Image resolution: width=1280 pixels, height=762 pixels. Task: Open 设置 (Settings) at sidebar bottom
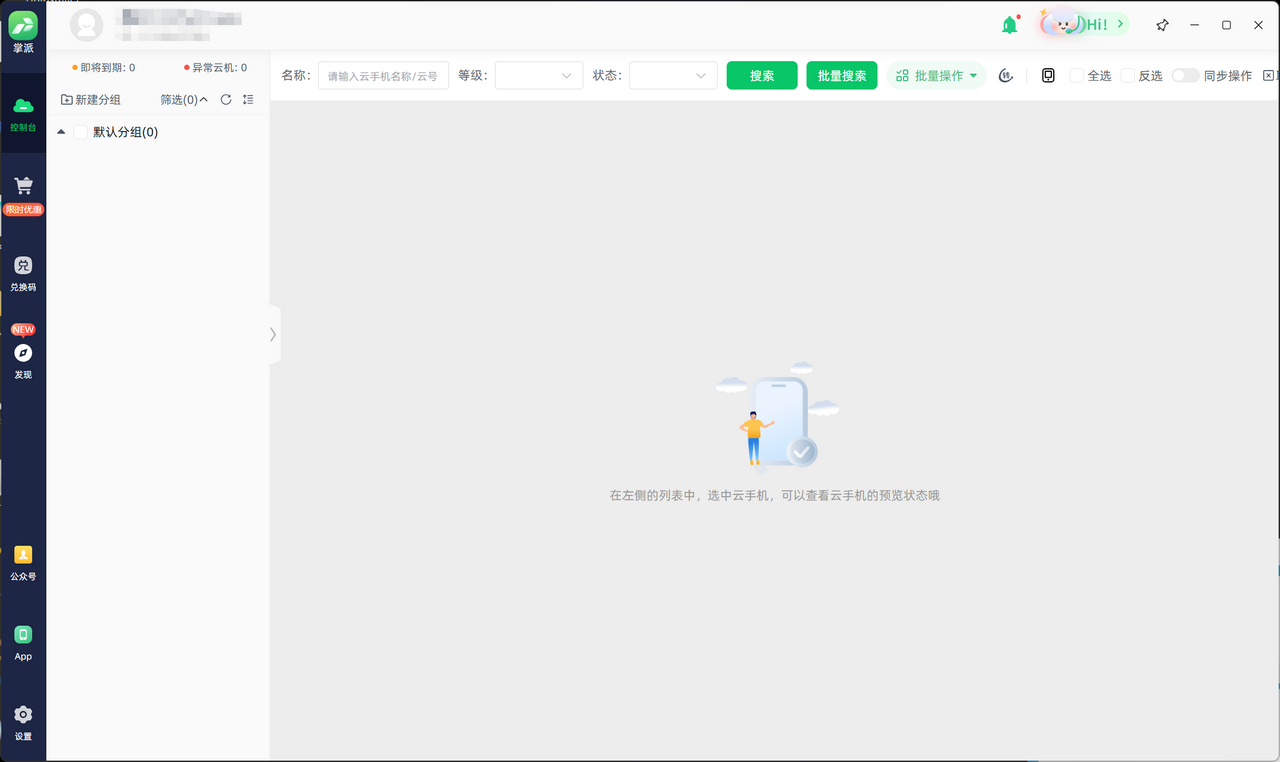click(23, 715)
